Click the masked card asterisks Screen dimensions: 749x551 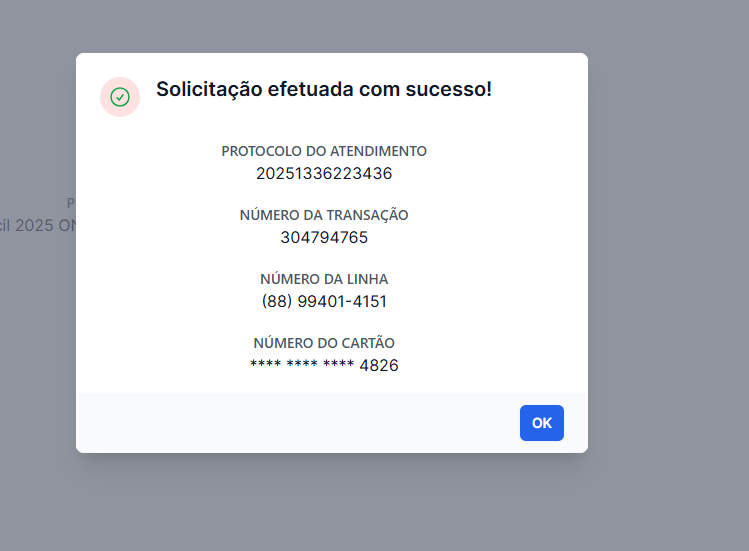click(x=301, y=365)
